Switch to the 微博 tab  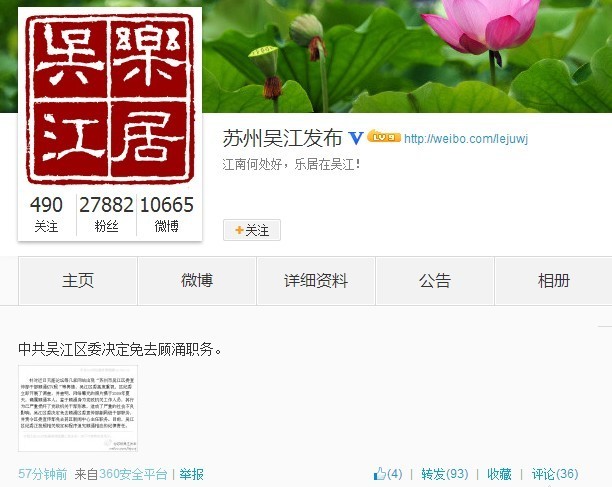pyautogui.click(x=197, y=281)
